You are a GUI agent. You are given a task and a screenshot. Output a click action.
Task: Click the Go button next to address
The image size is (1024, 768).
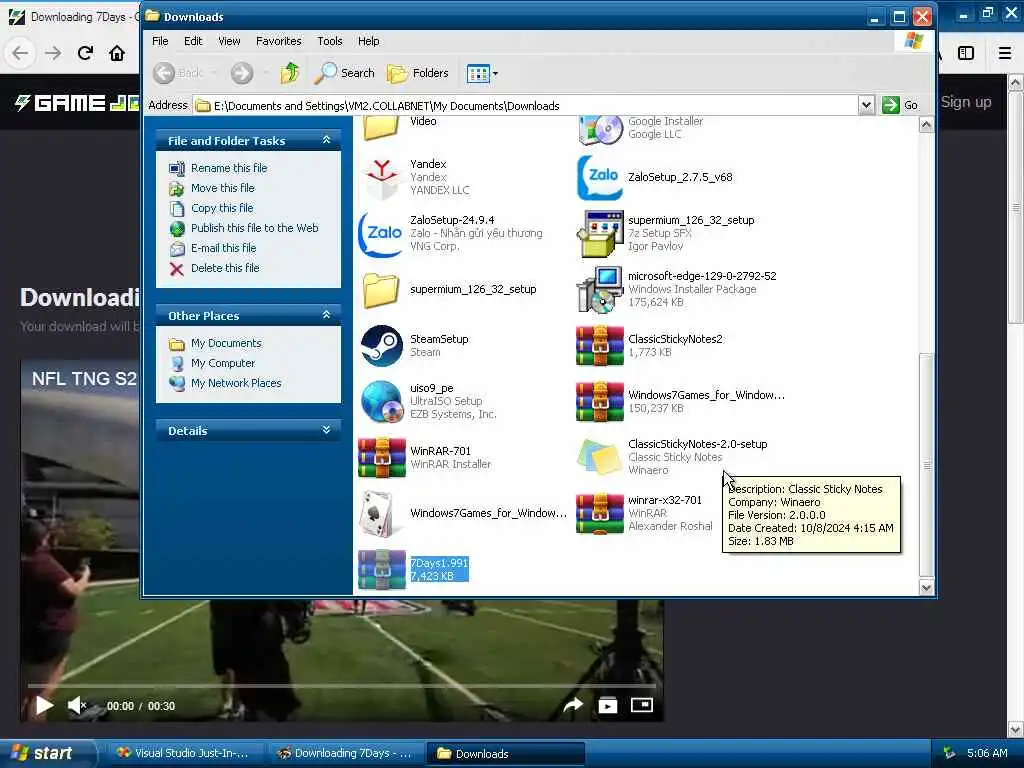tap(900, 105)
